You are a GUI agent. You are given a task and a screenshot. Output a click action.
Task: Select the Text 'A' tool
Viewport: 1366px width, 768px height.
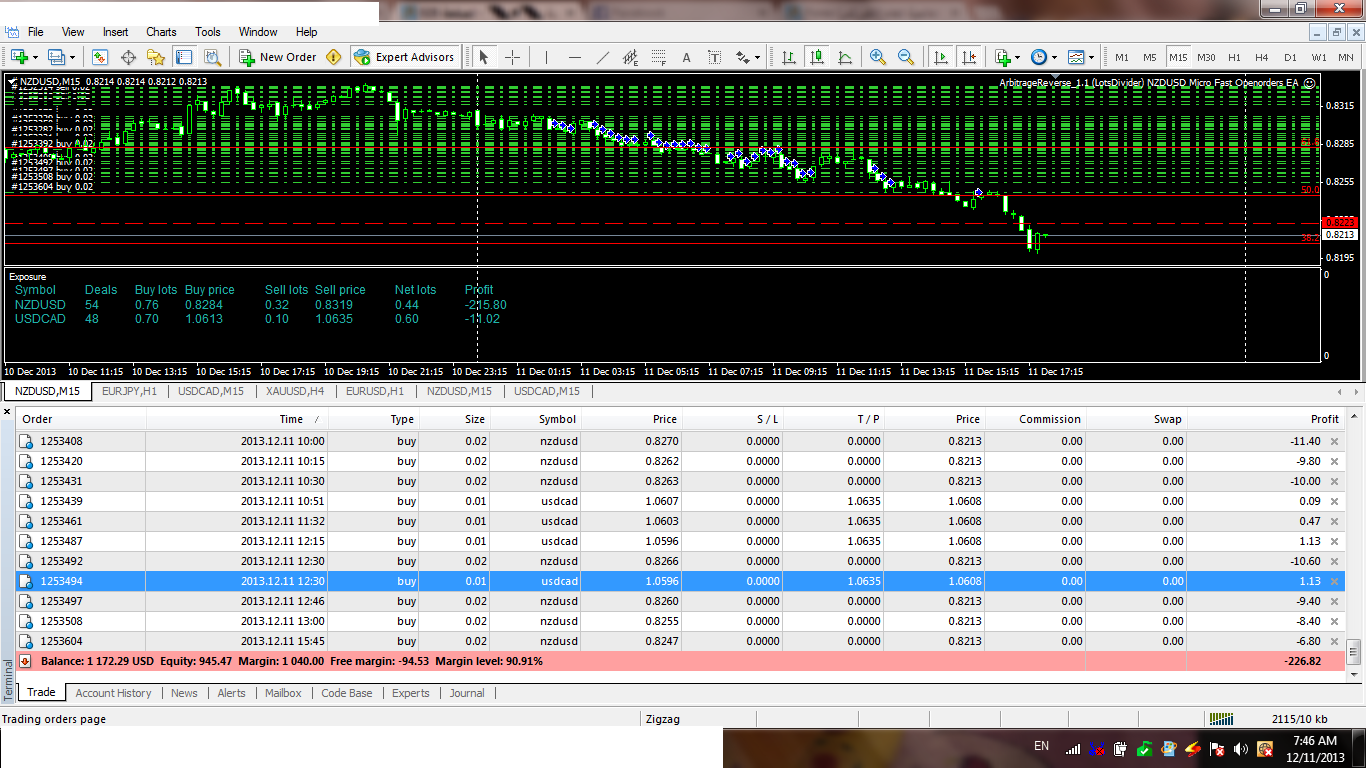pos(687,57)
